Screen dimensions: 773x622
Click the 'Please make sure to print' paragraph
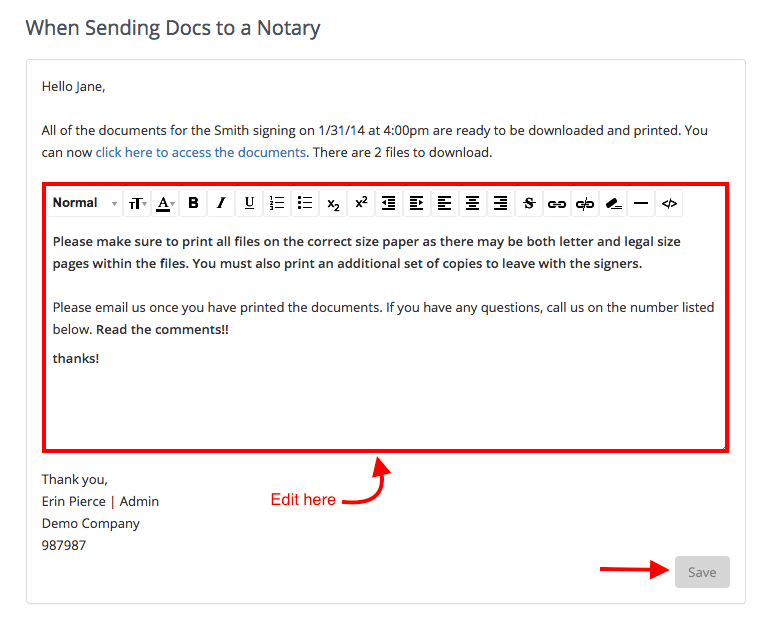(366, 252)
